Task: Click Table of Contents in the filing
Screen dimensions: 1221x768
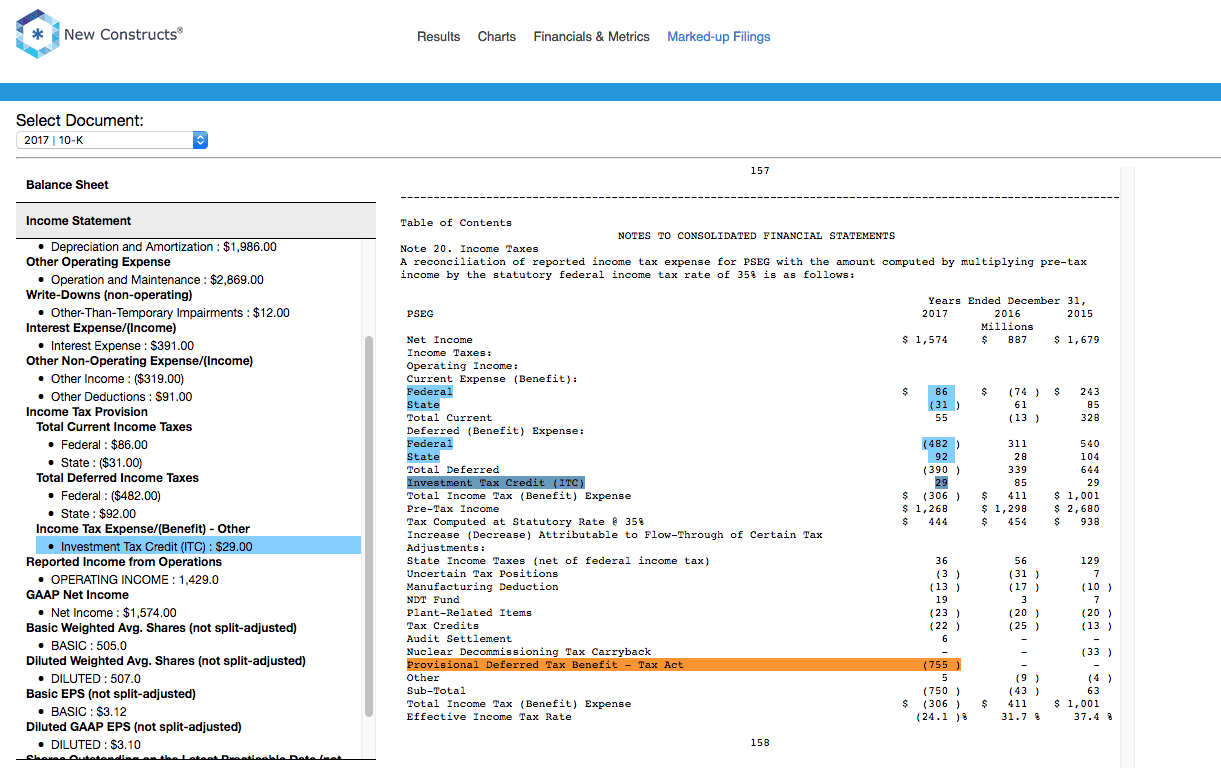Action: coord(456,223)
